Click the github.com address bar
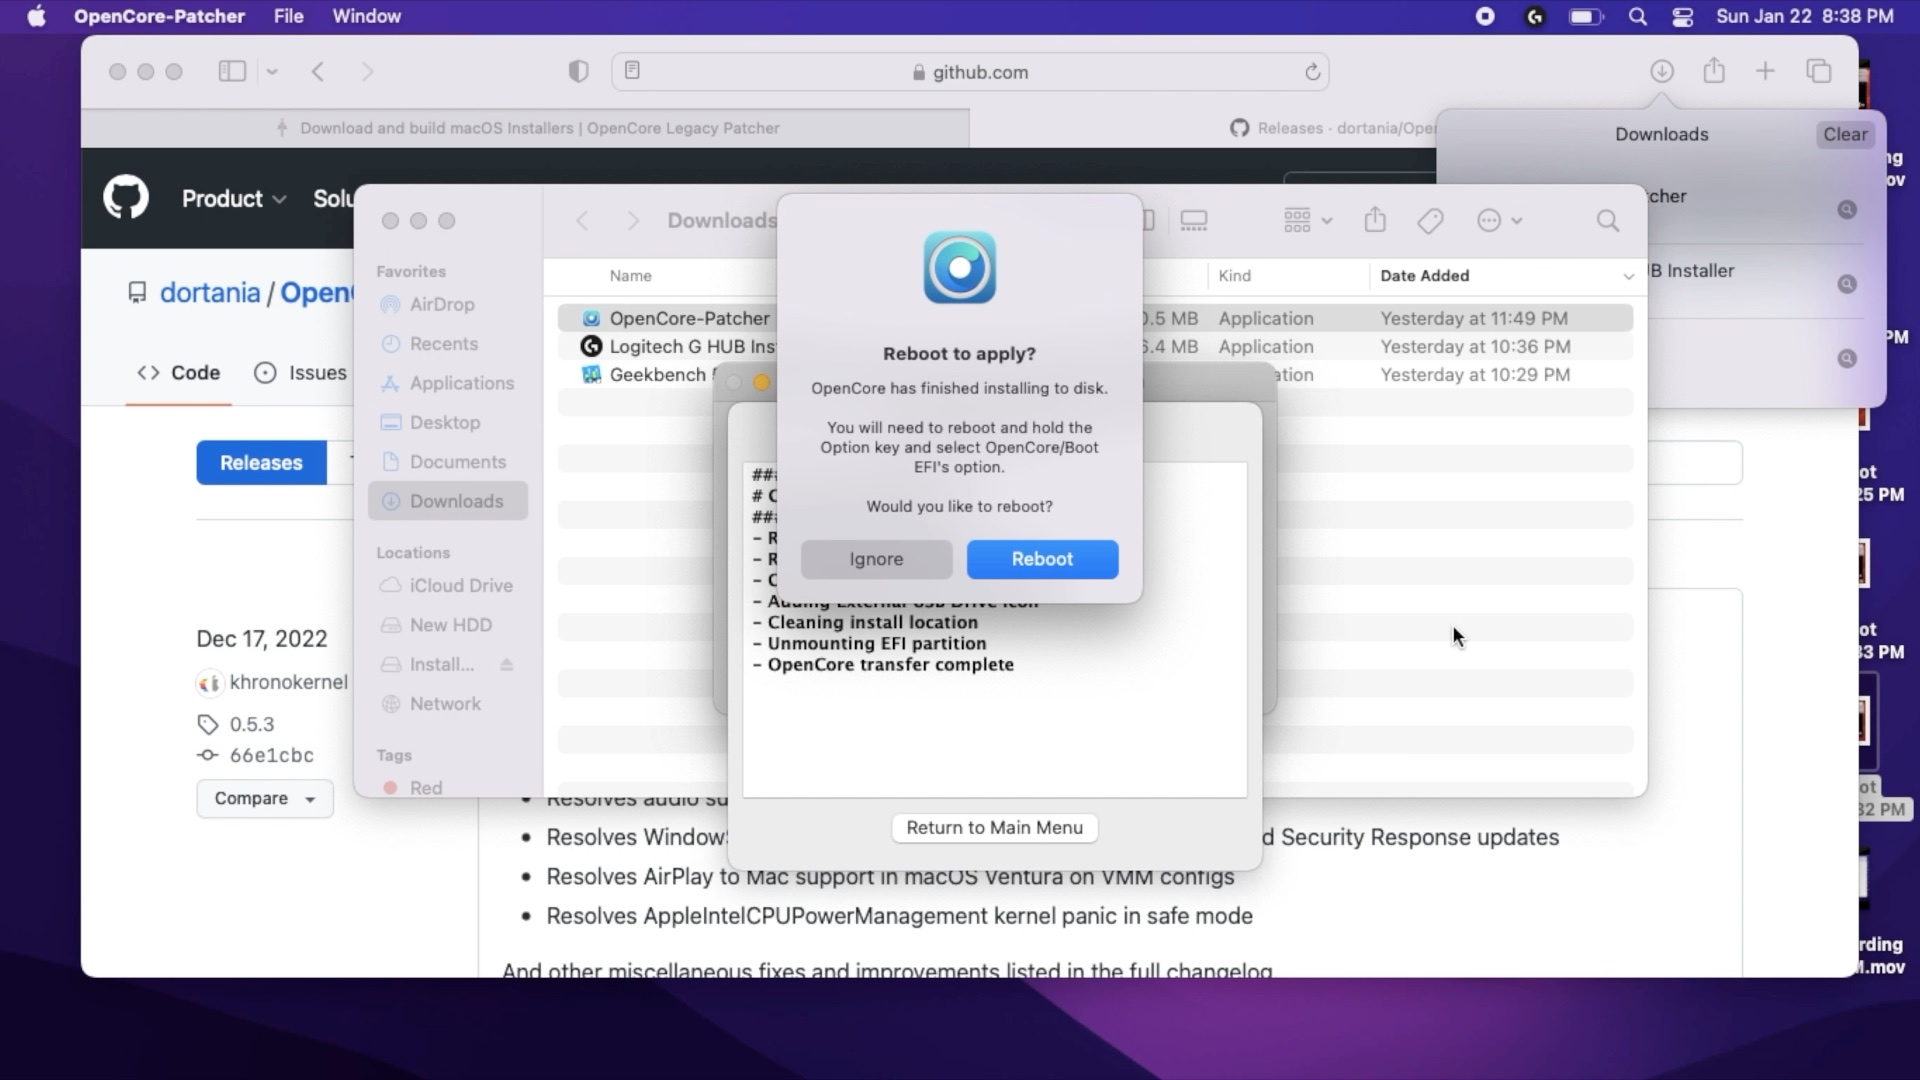 [970, 72]
